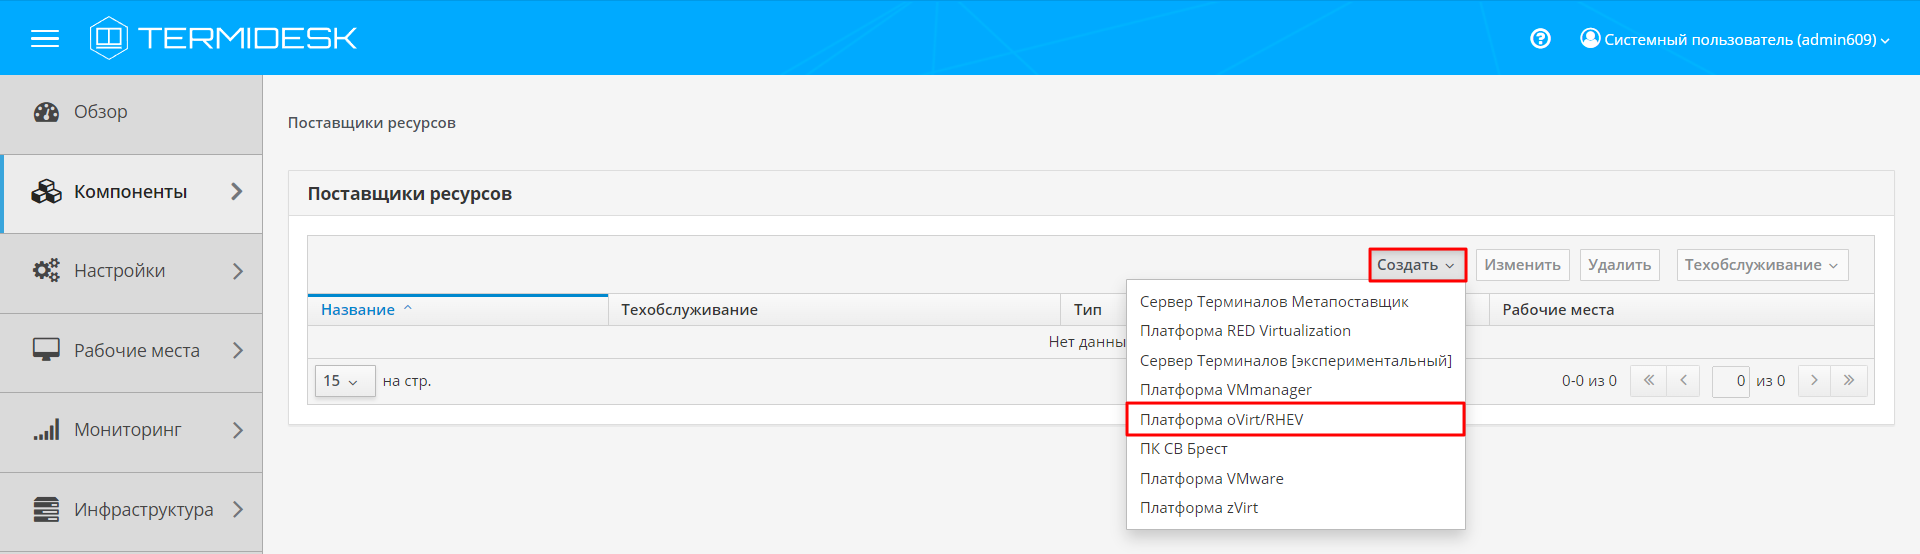This screenshot has width=1920, height=554.
Task: Sort by the Тип column header
Action: (1087, 310)
